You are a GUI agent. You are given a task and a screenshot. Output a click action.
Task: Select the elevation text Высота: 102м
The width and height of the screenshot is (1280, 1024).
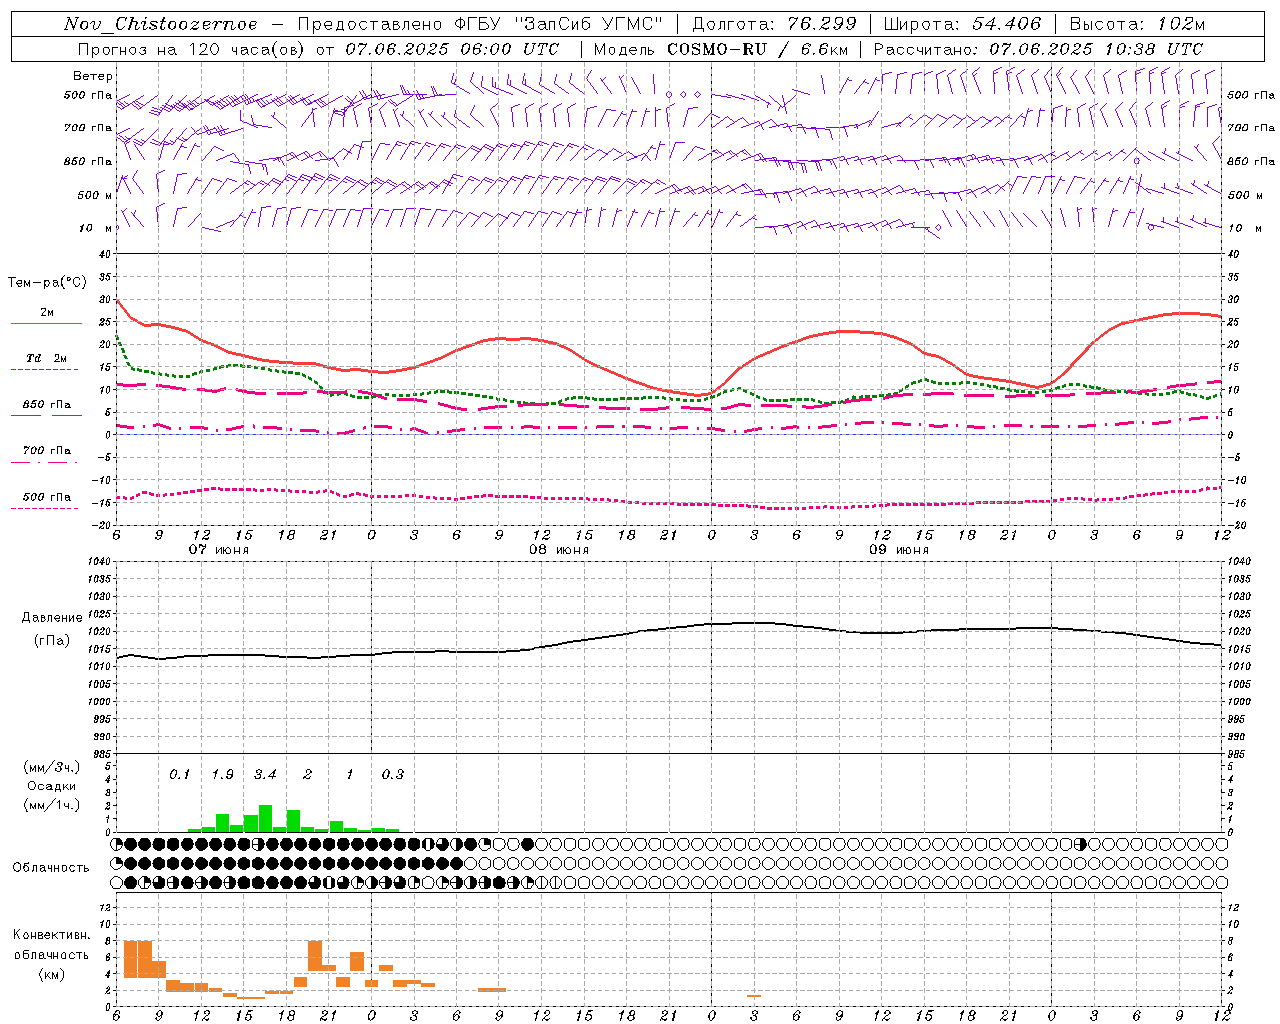(x=1137, y=24)
